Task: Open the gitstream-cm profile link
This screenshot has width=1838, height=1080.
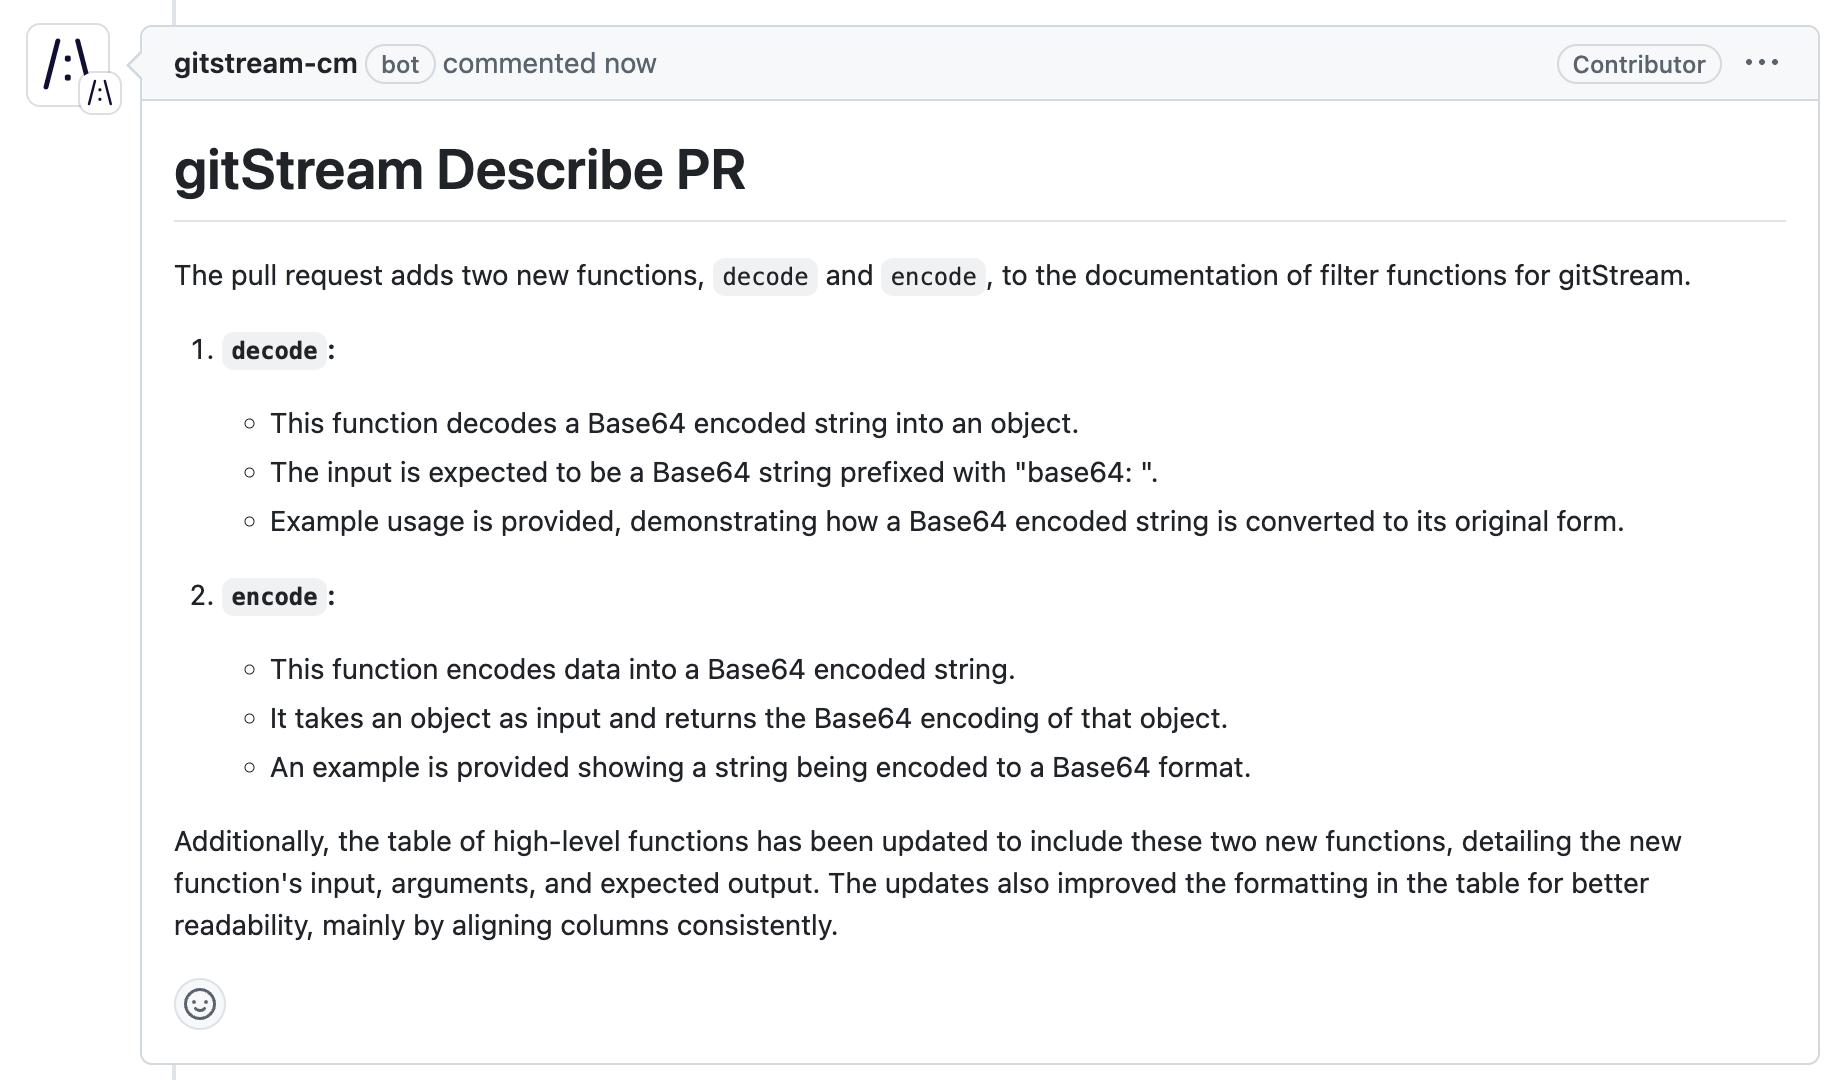Action: point(265,62)
